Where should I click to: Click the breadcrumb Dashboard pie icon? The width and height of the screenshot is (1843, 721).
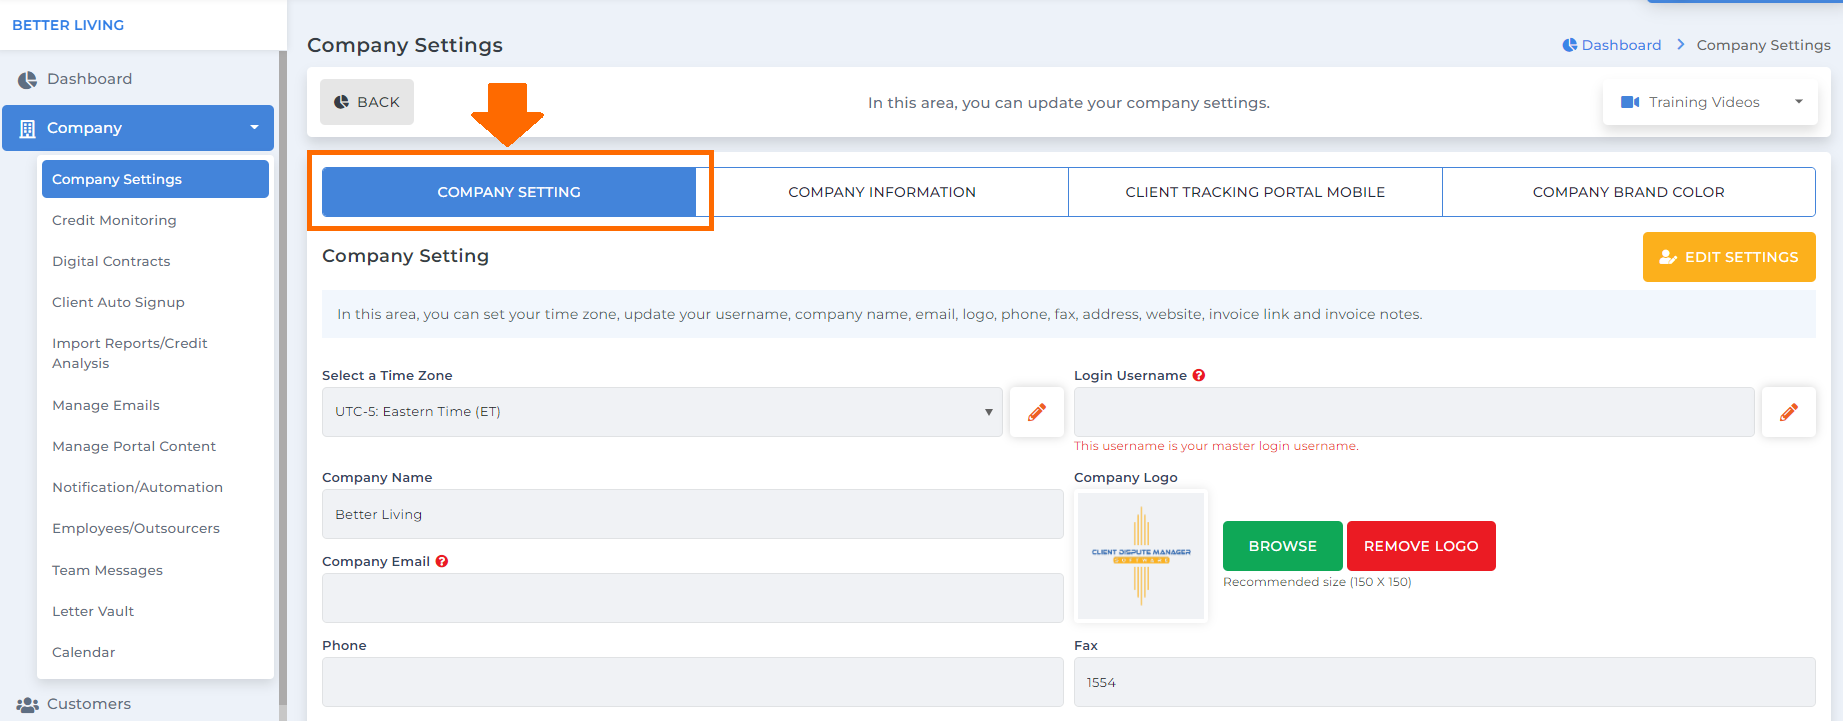(x=1569, y=45)
